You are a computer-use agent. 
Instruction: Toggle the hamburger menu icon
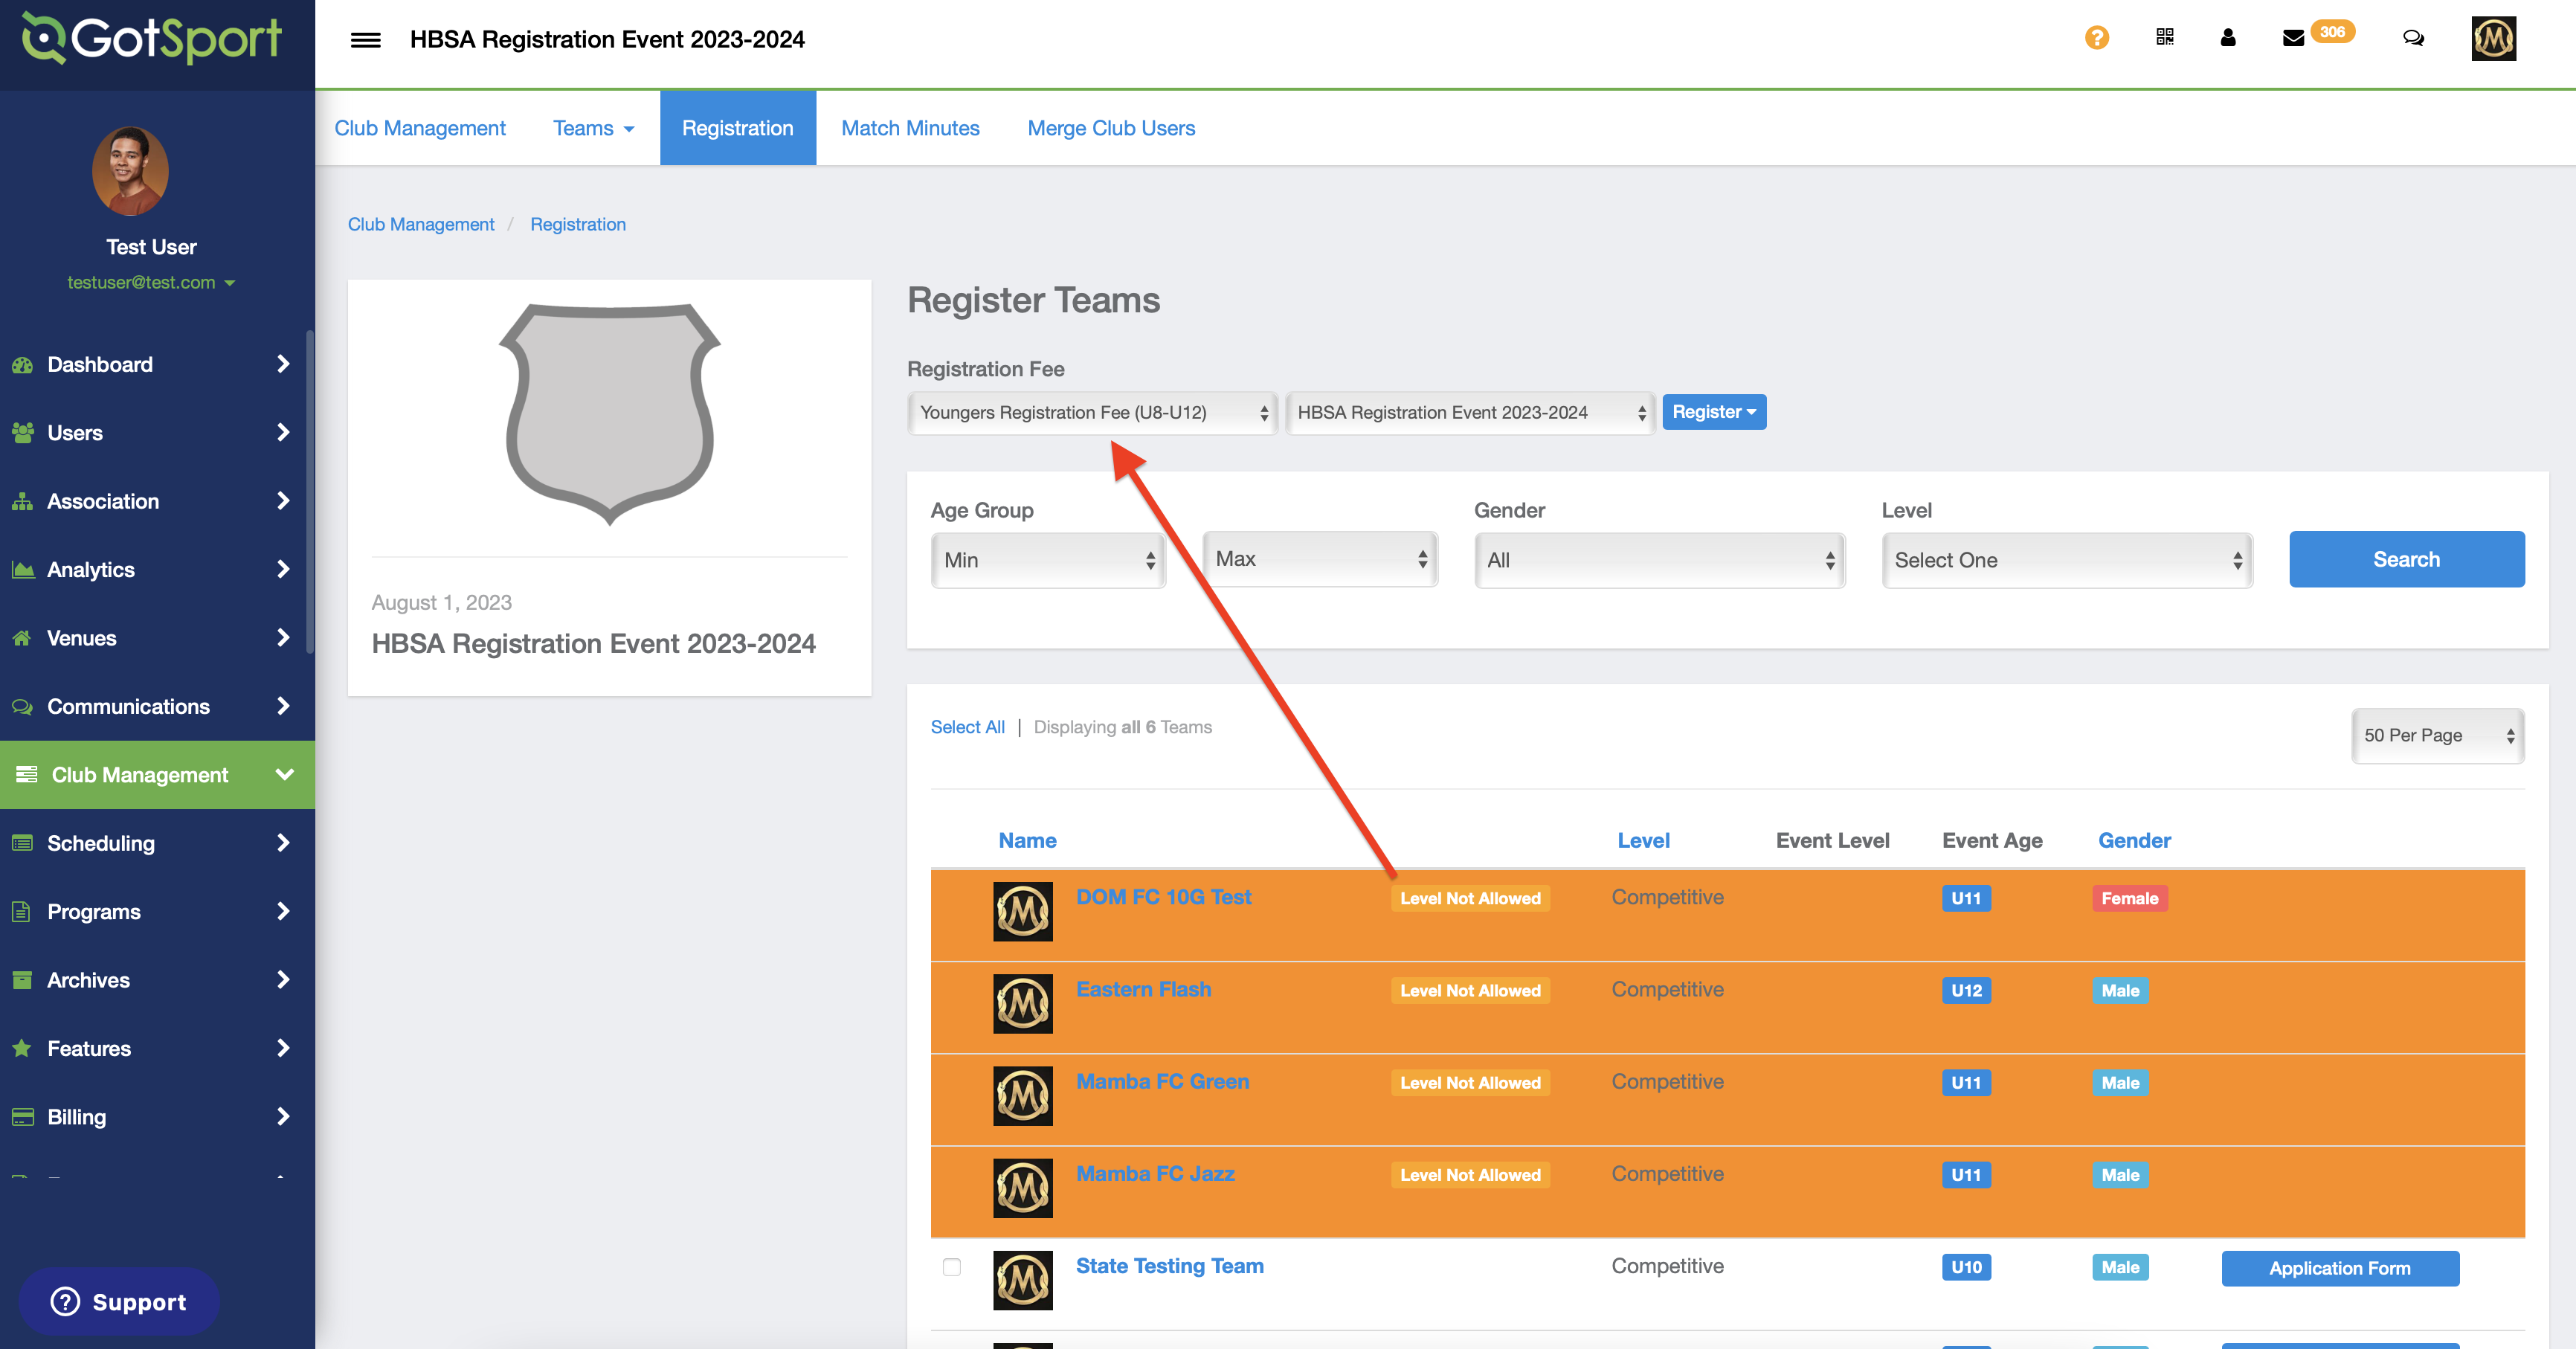coord(365,40)
